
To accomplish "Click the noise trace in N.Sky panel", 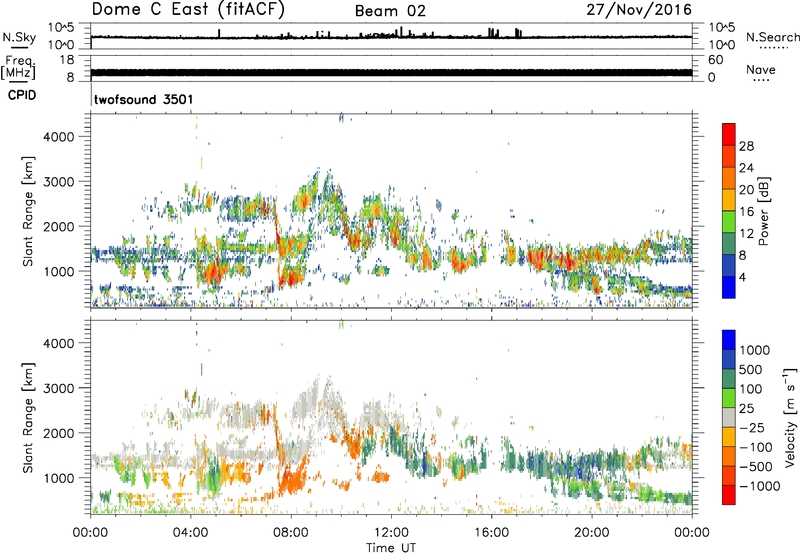I will click(391, 37).
